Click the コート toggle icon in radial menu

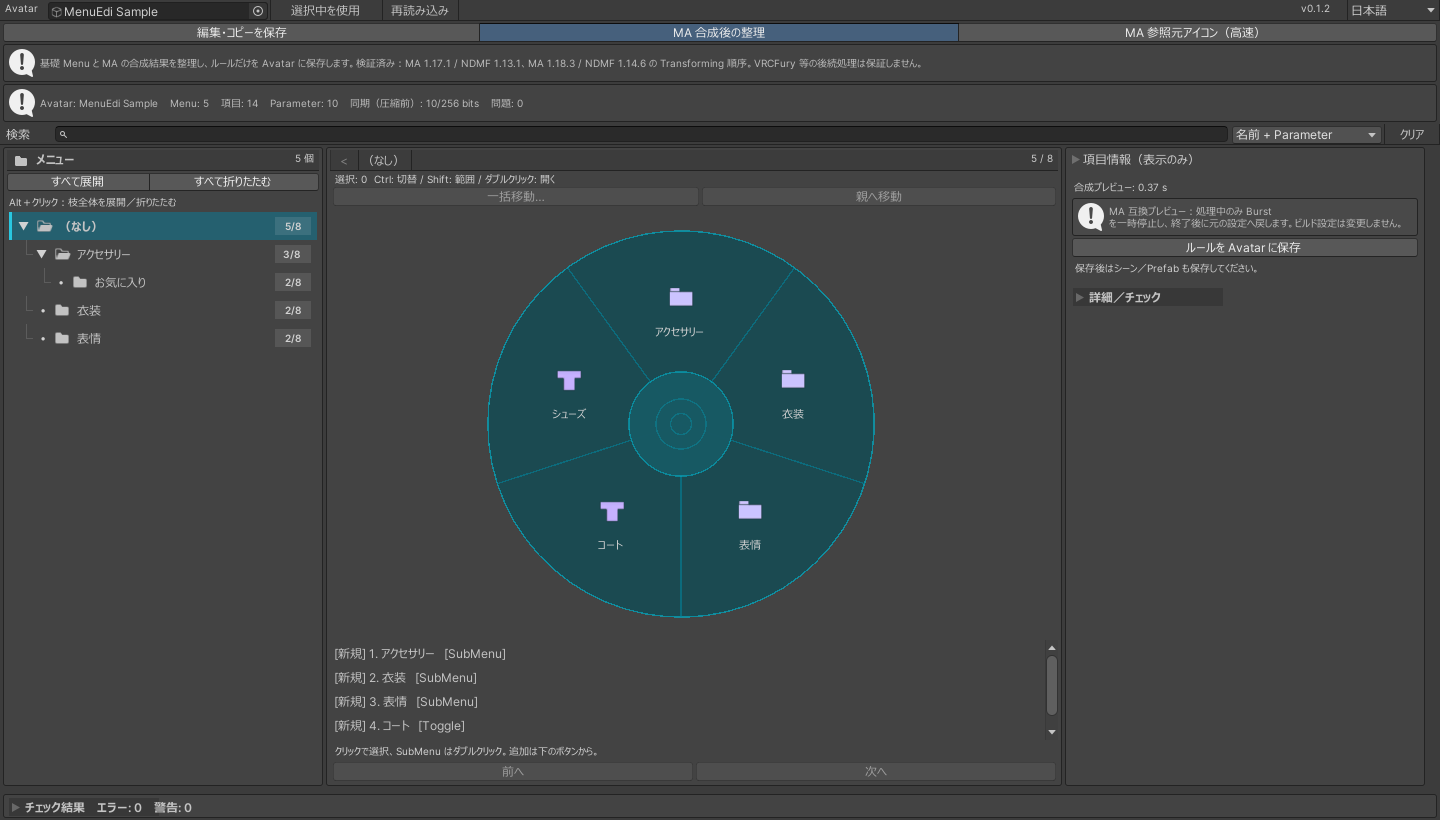click(x=612, y=511)
